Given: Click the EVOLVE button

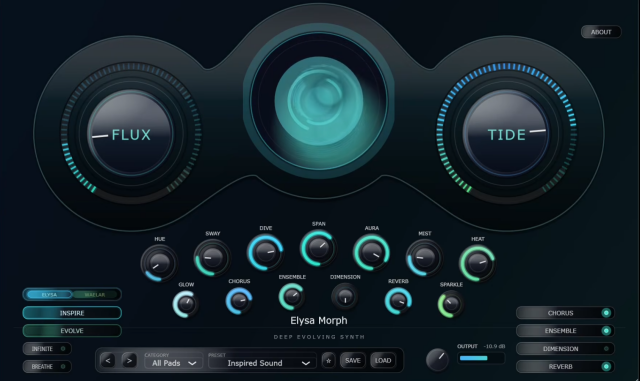Looking at the screenshot, I should tap(72, 331).
